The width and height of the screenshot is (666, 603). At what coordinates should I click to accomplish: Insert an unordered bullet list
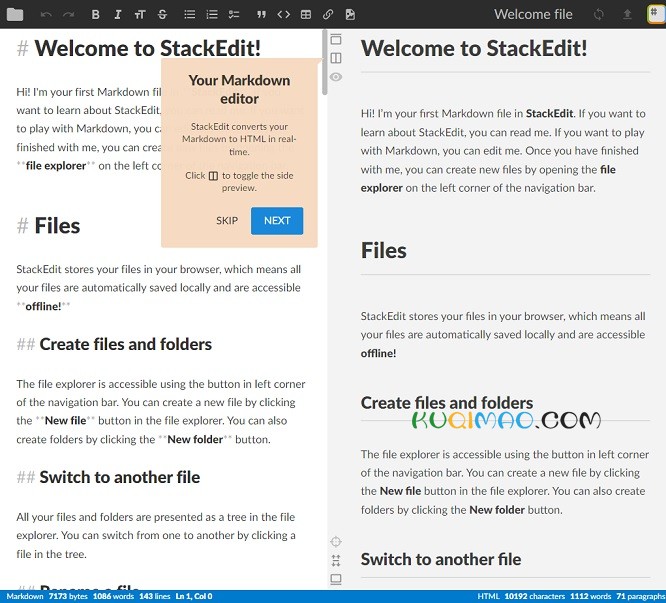(189, 14)
